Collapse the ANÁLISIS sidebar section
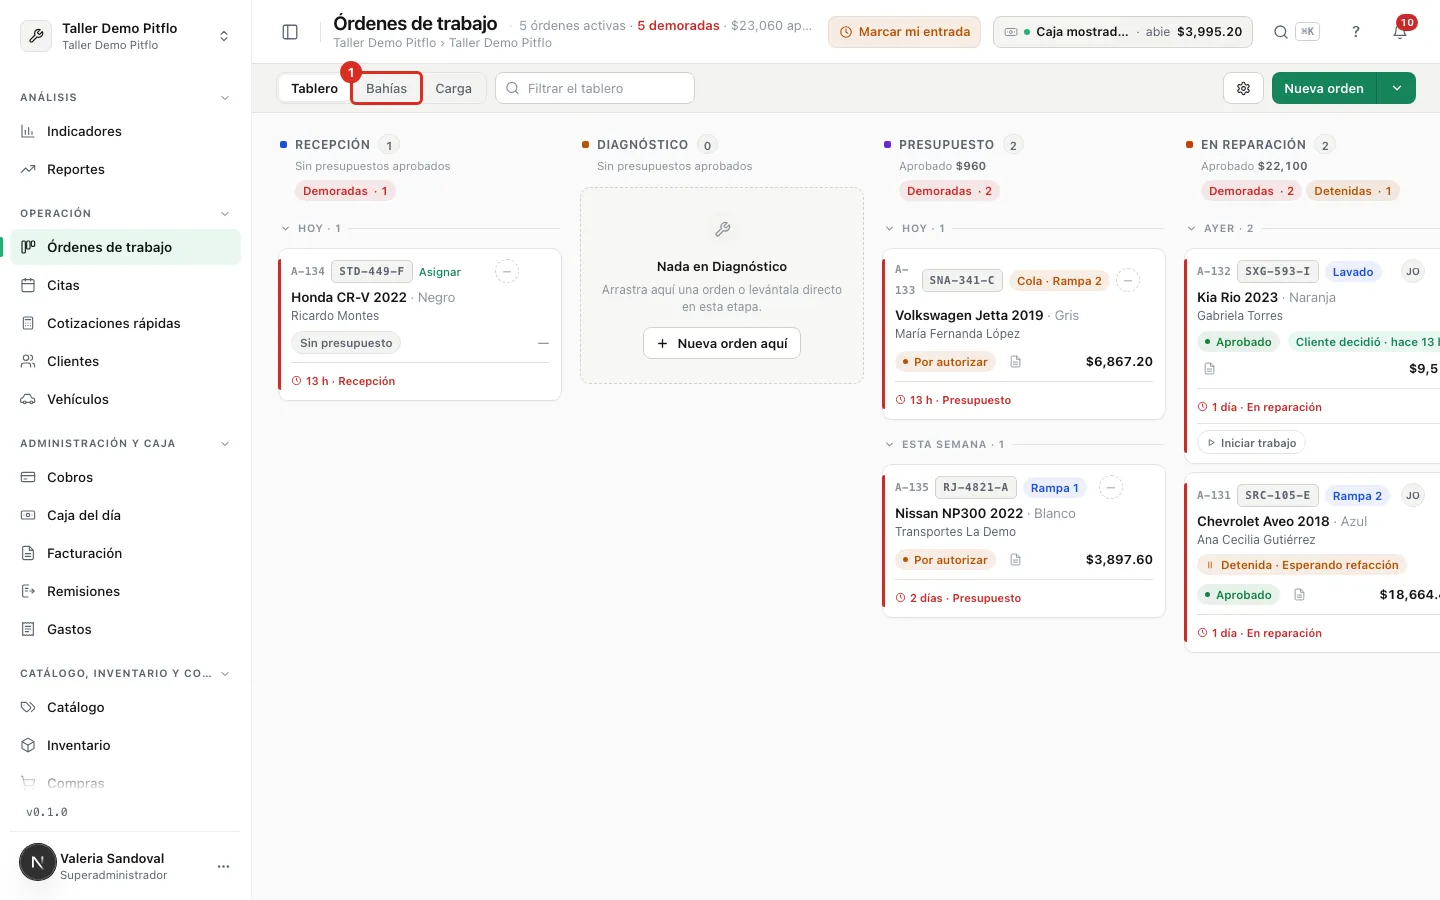1440x900 pixels. 225,98
